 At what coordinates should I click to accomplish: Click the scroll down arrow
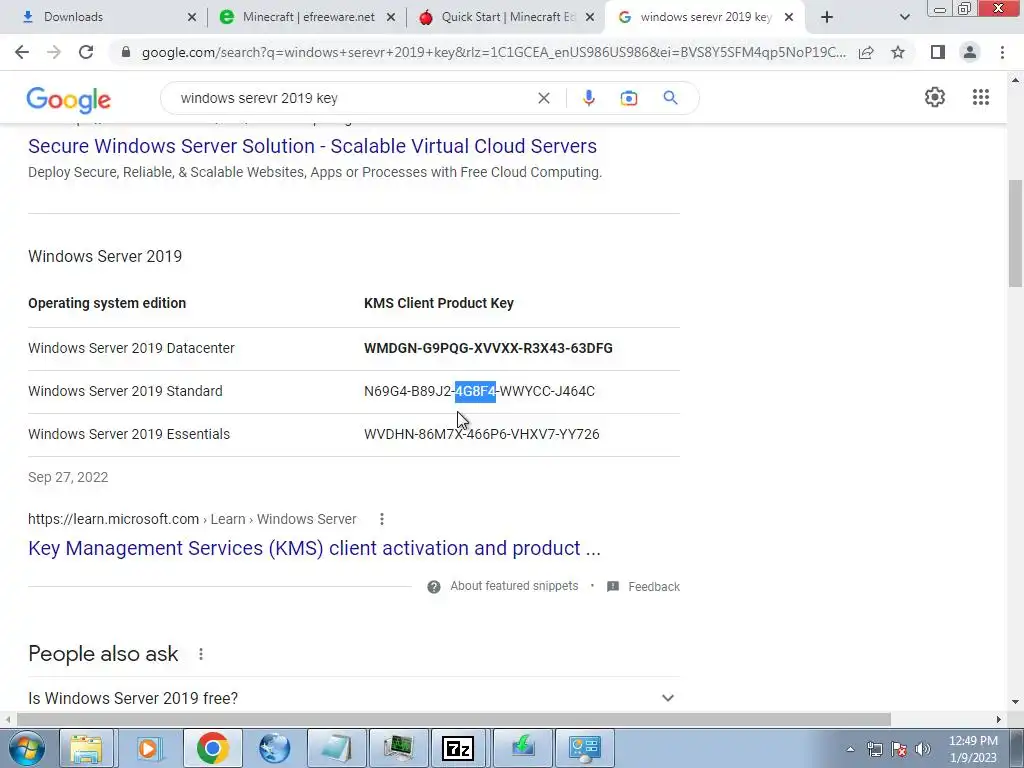(1016, 703)
